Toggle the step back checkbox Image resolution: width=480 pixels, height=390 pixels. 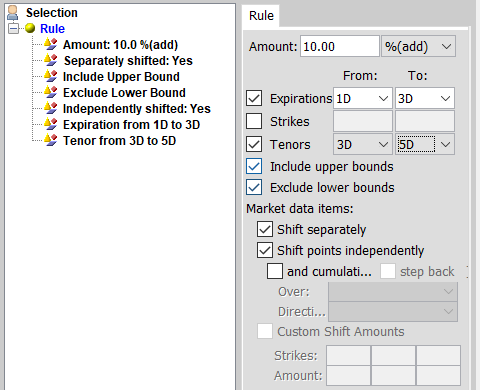pos(388,271)
